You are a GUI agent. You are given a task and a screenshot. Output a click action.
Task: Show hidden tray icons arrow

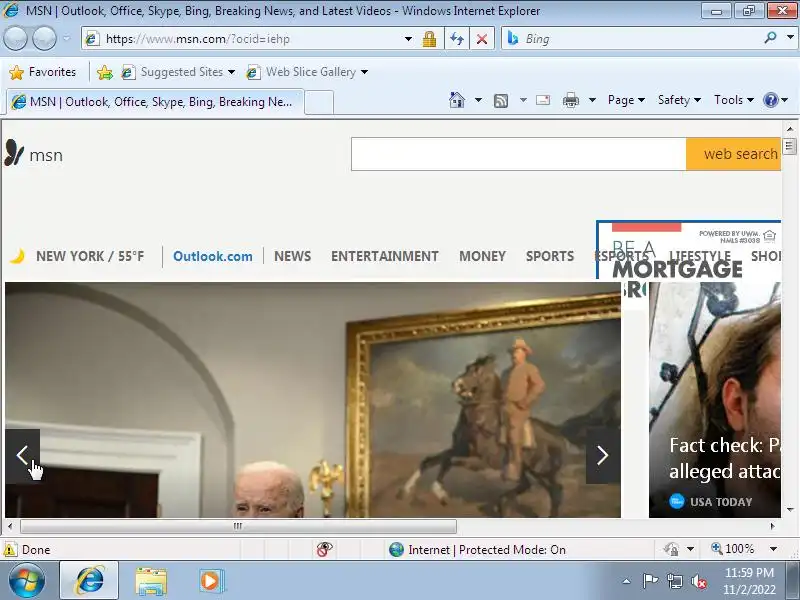pyautogui.click(x=627, y=581)
